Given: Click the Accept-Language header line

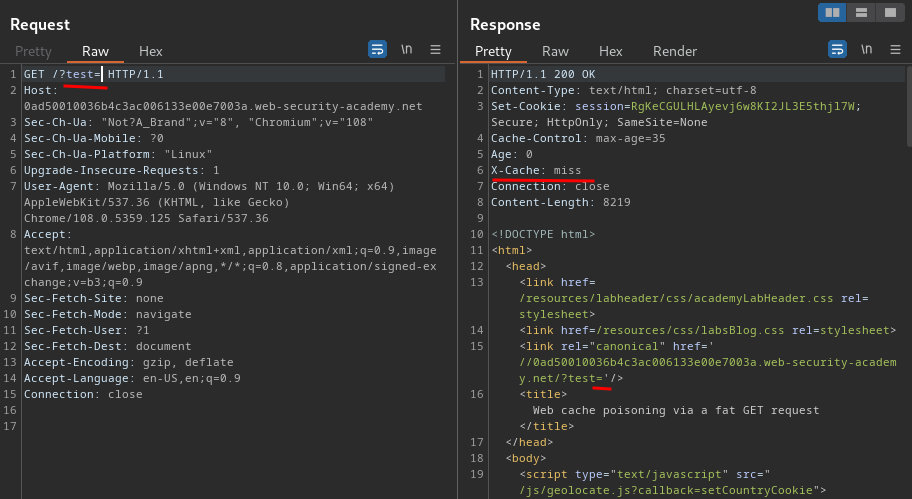Looking at the screenshot, I should click(132, 378).
